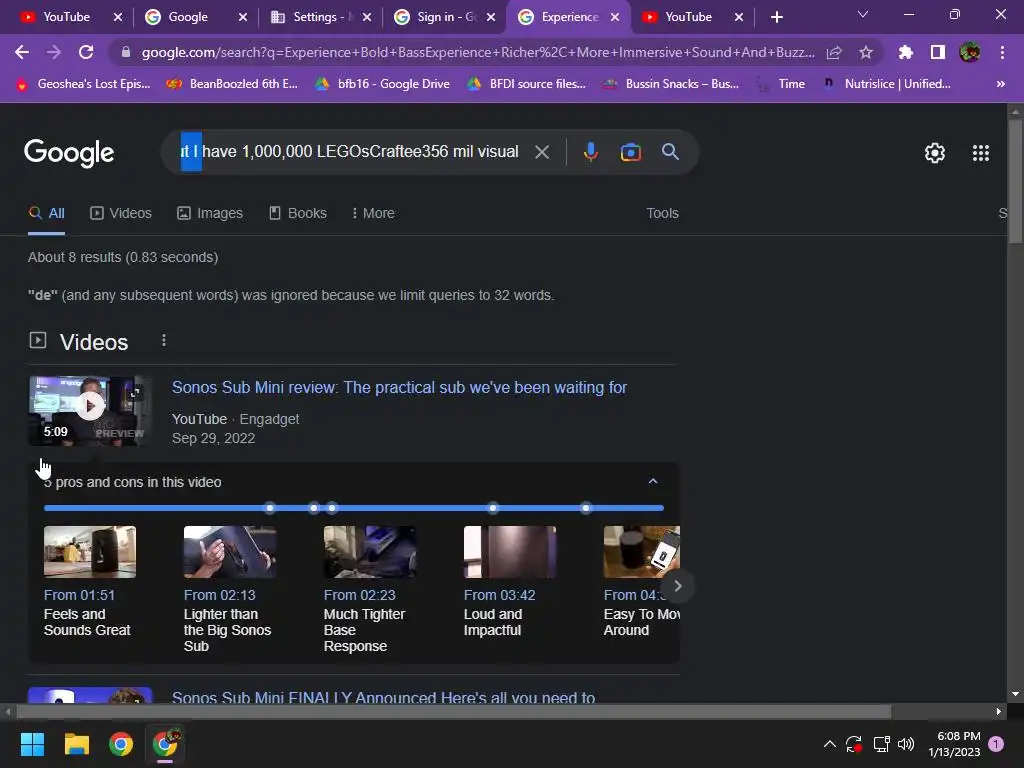1024x768 pixels.
Task: Open the Chrome three-dot menu
Action: pos(1002,52)
